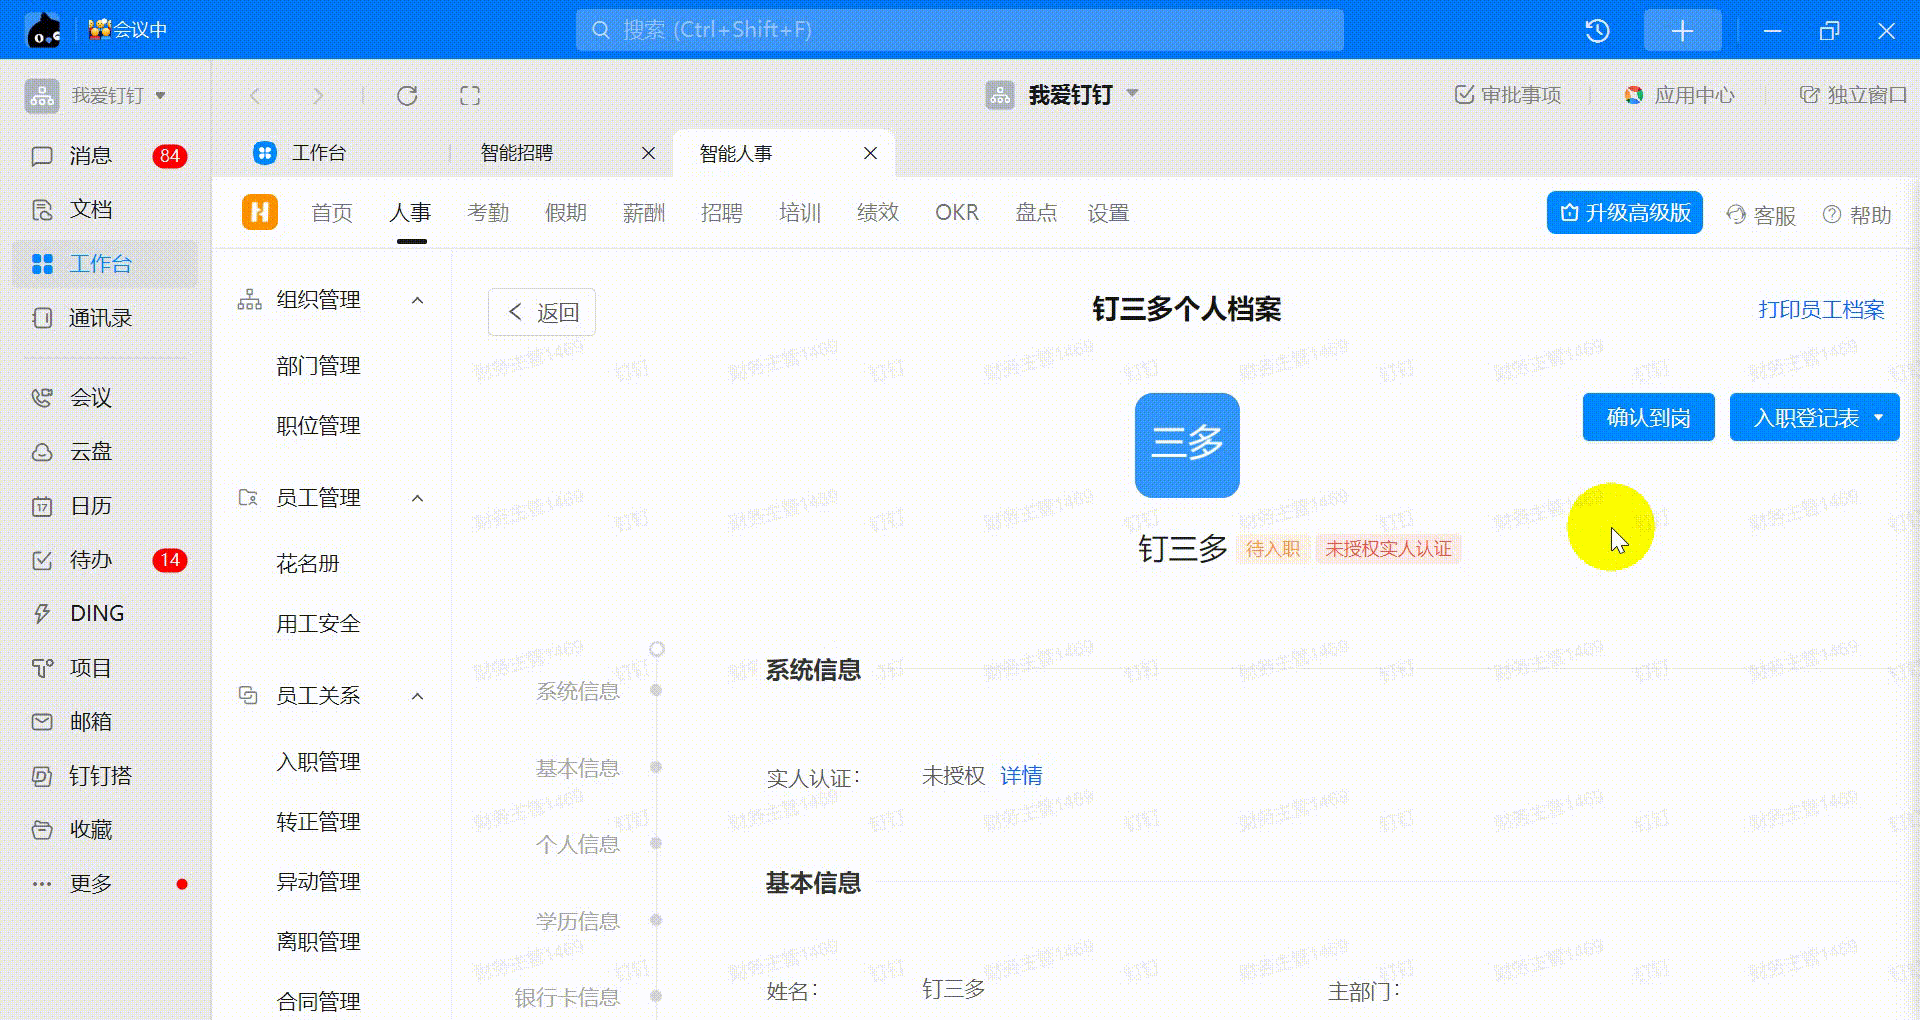
Task: Expand the 入职登记表 dropdown button
Action: 1878,418
